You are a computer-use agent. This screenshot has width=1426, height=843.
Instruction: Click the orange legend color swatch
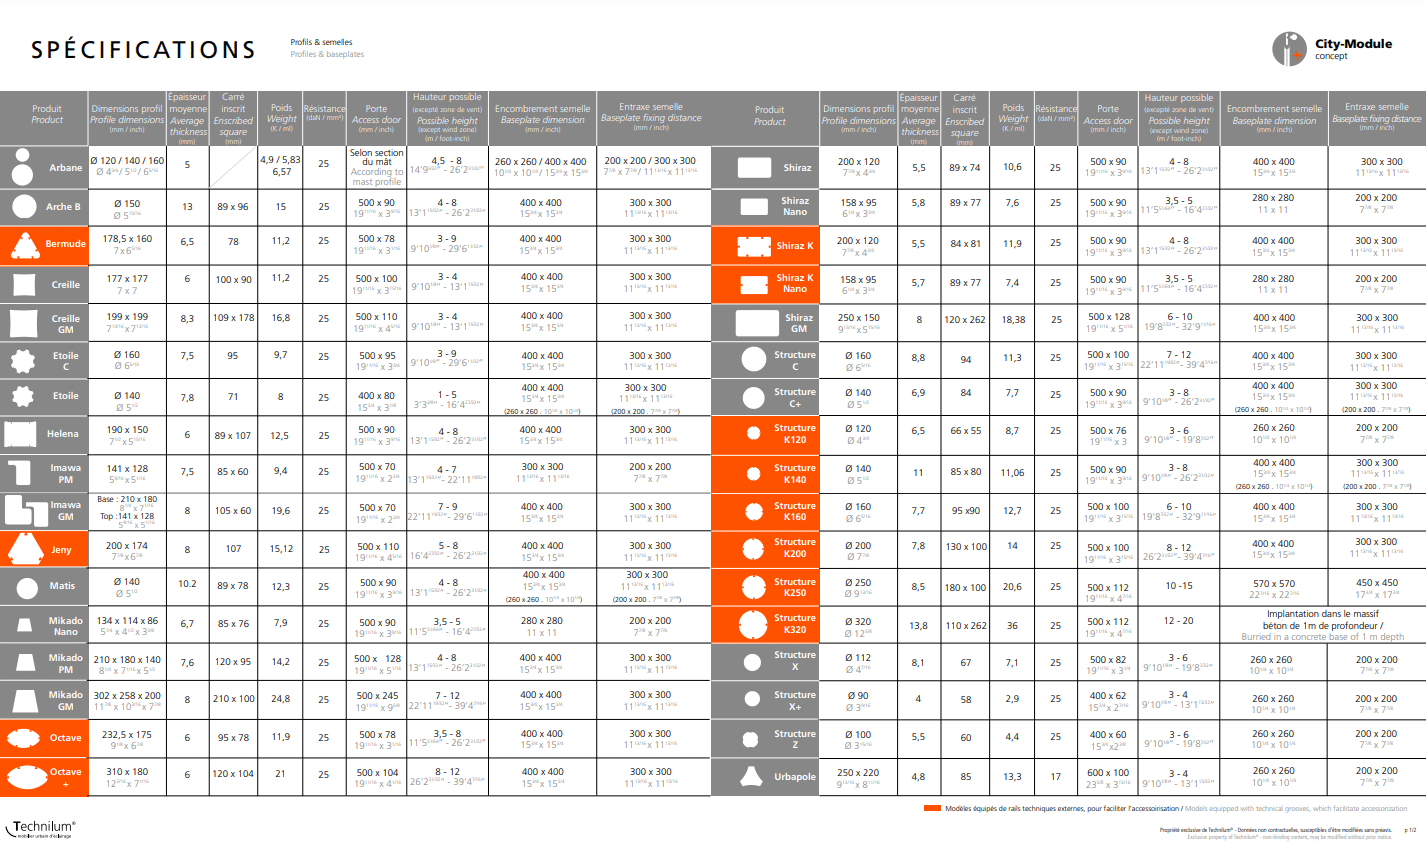pos(932,808)
